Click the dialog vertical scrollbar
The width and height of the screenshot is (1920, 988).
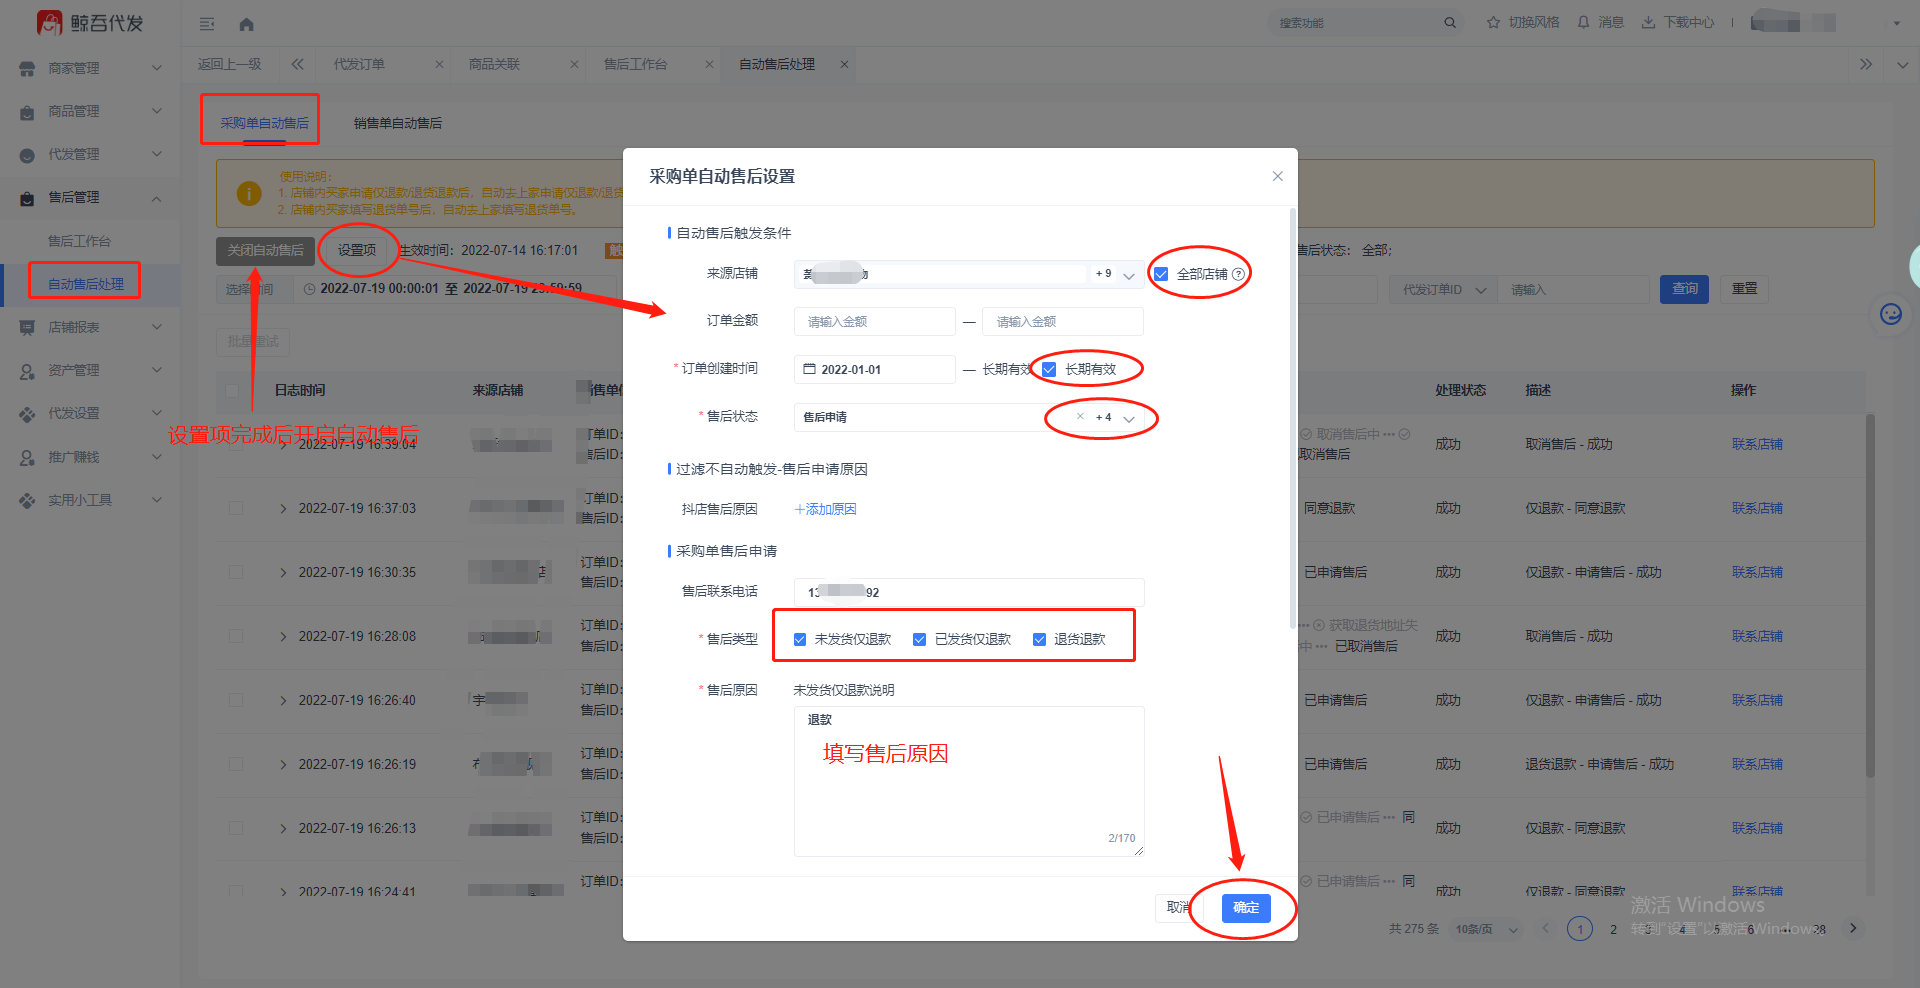coord(1292,420)
